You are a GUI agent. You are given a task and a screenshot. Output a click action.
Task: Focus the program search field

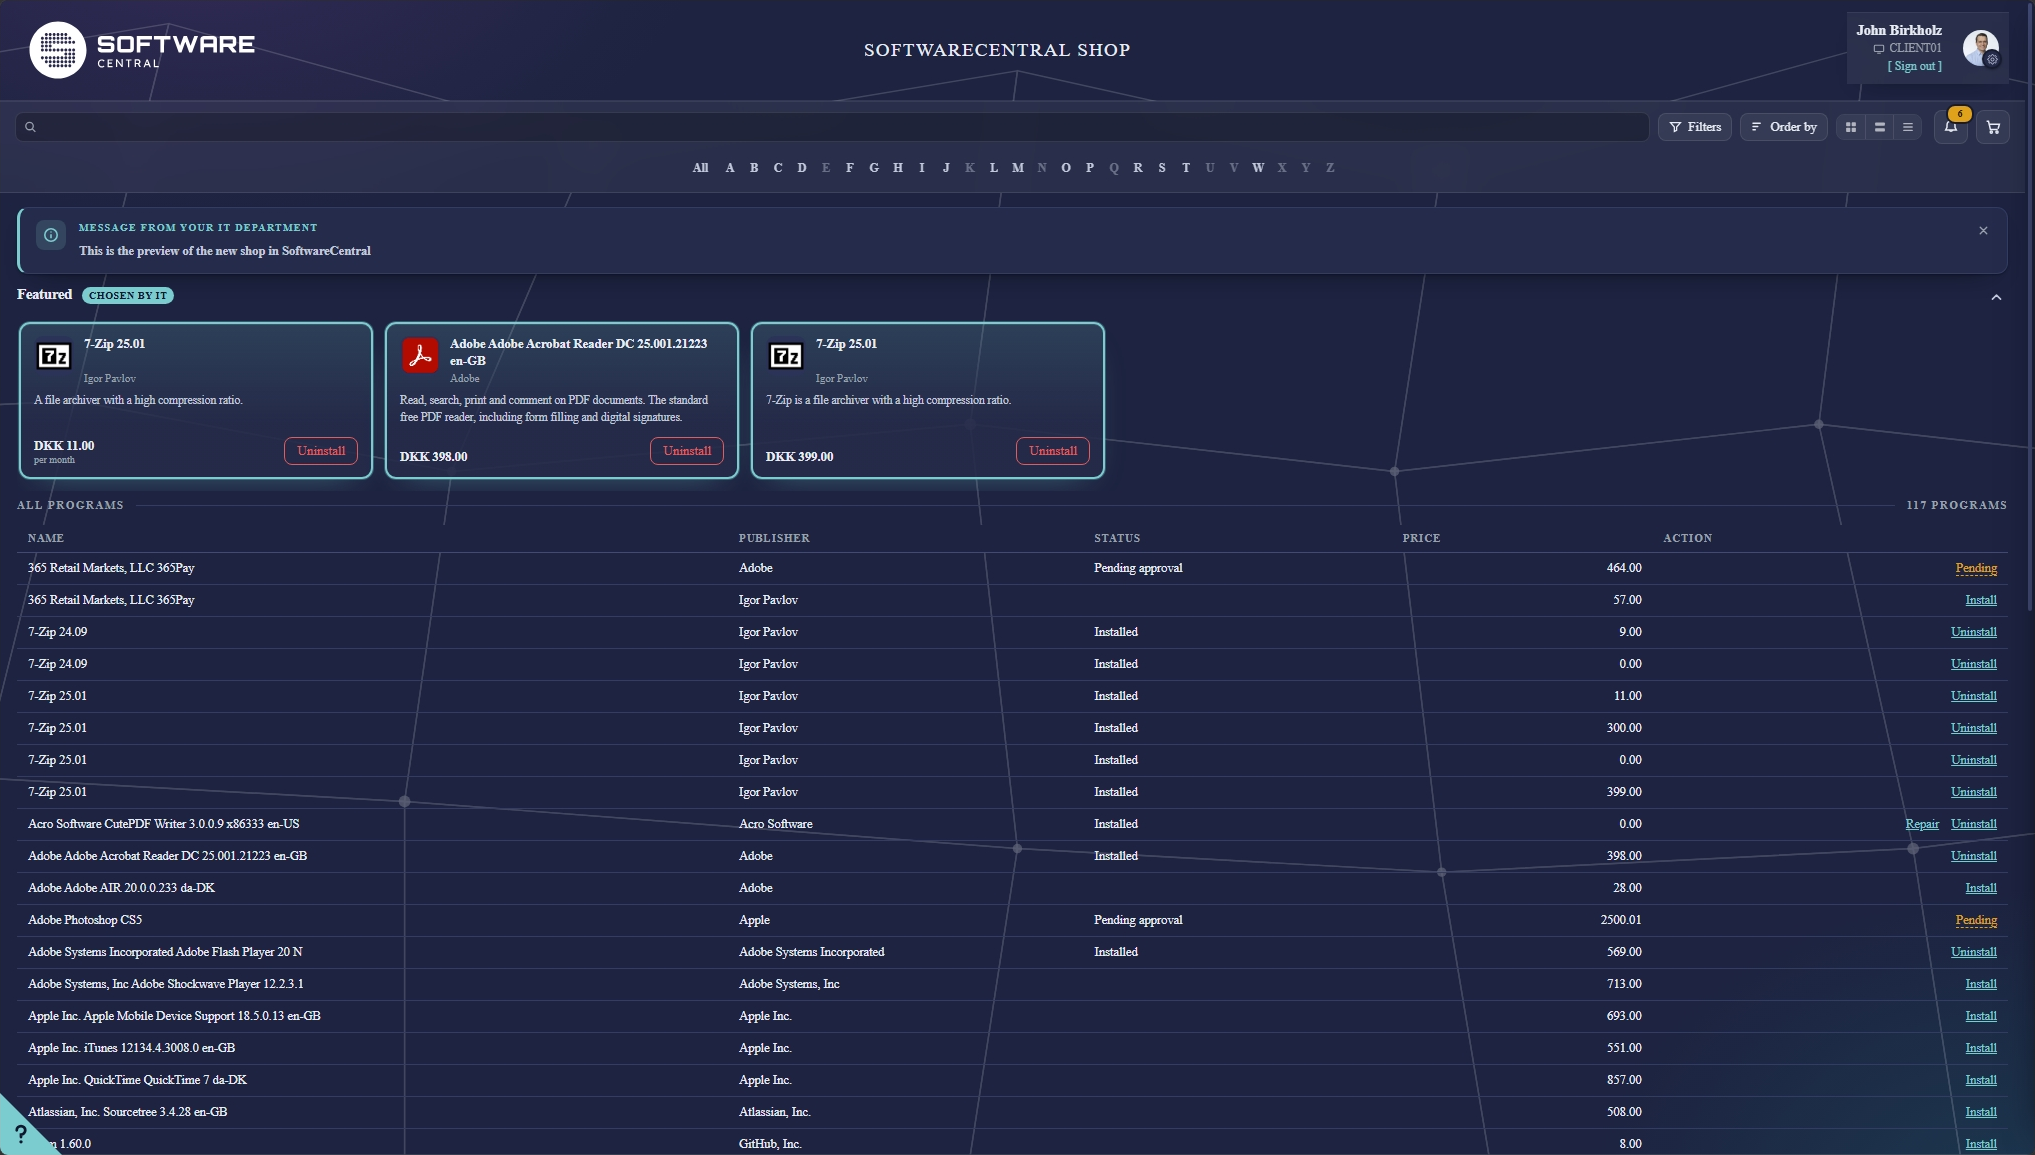coord(832,127)
